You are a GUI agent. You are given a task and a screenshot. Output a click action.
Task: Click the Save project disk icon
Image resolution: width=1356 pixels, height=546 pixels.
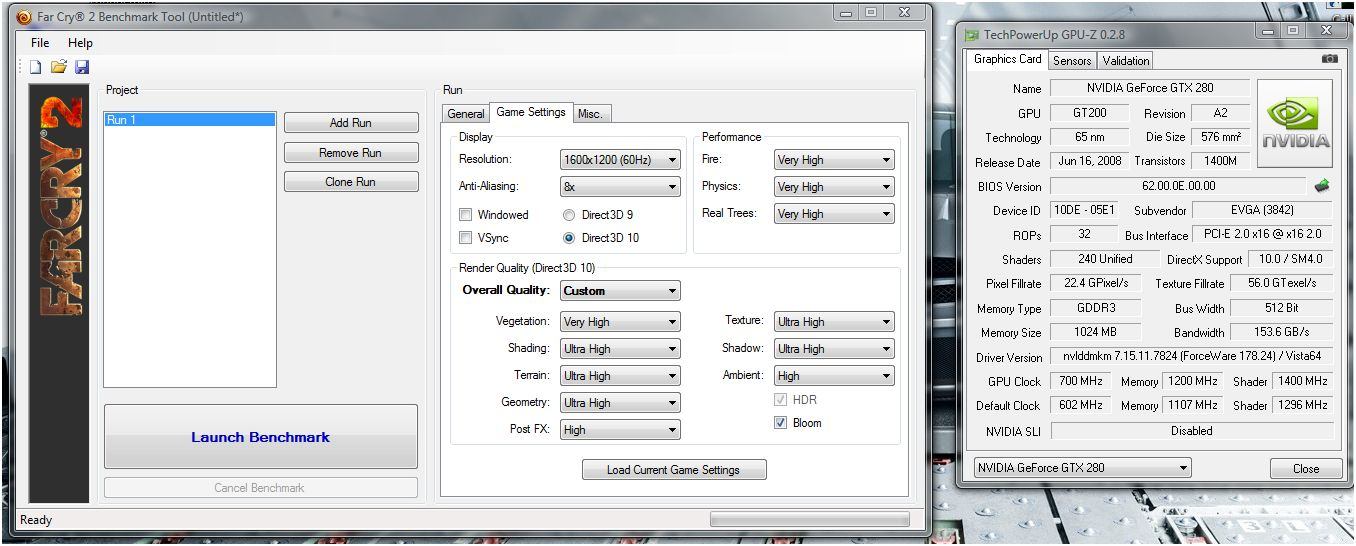[82, 67]
